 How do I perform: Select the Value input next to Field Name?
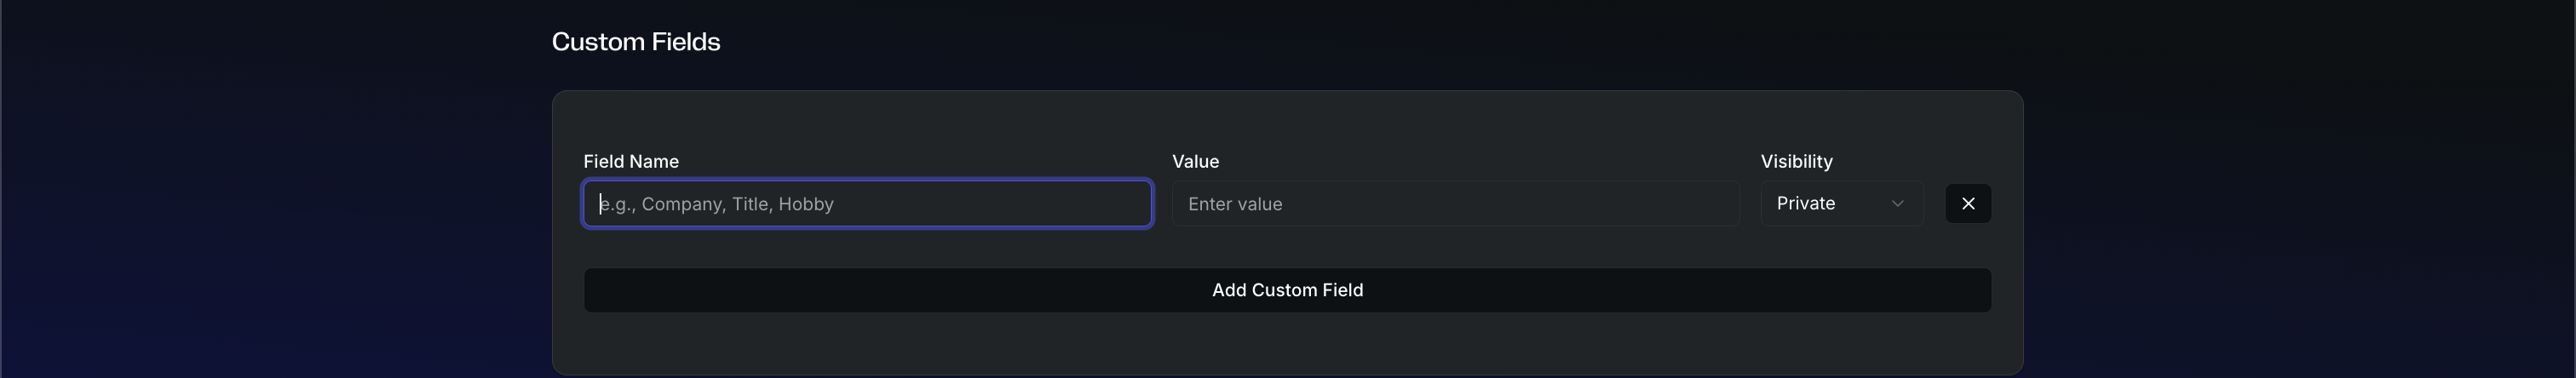coord(1455,204)
